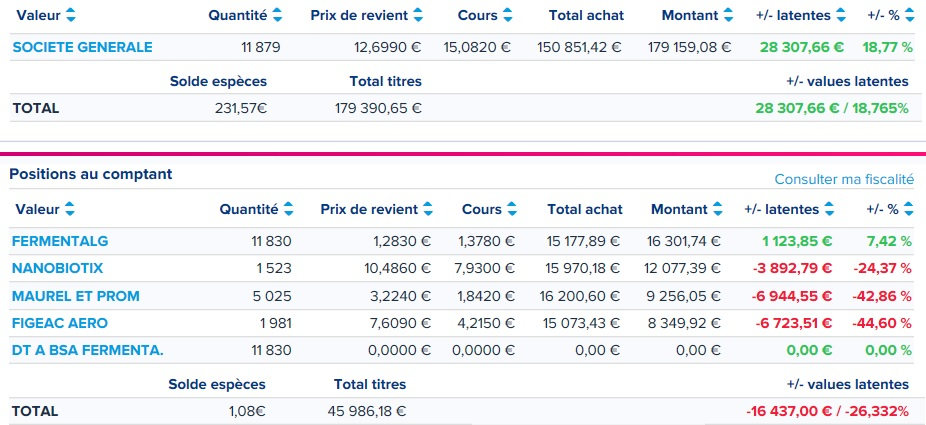Sort Positions au comptant by +/- %

coord(908,209)
